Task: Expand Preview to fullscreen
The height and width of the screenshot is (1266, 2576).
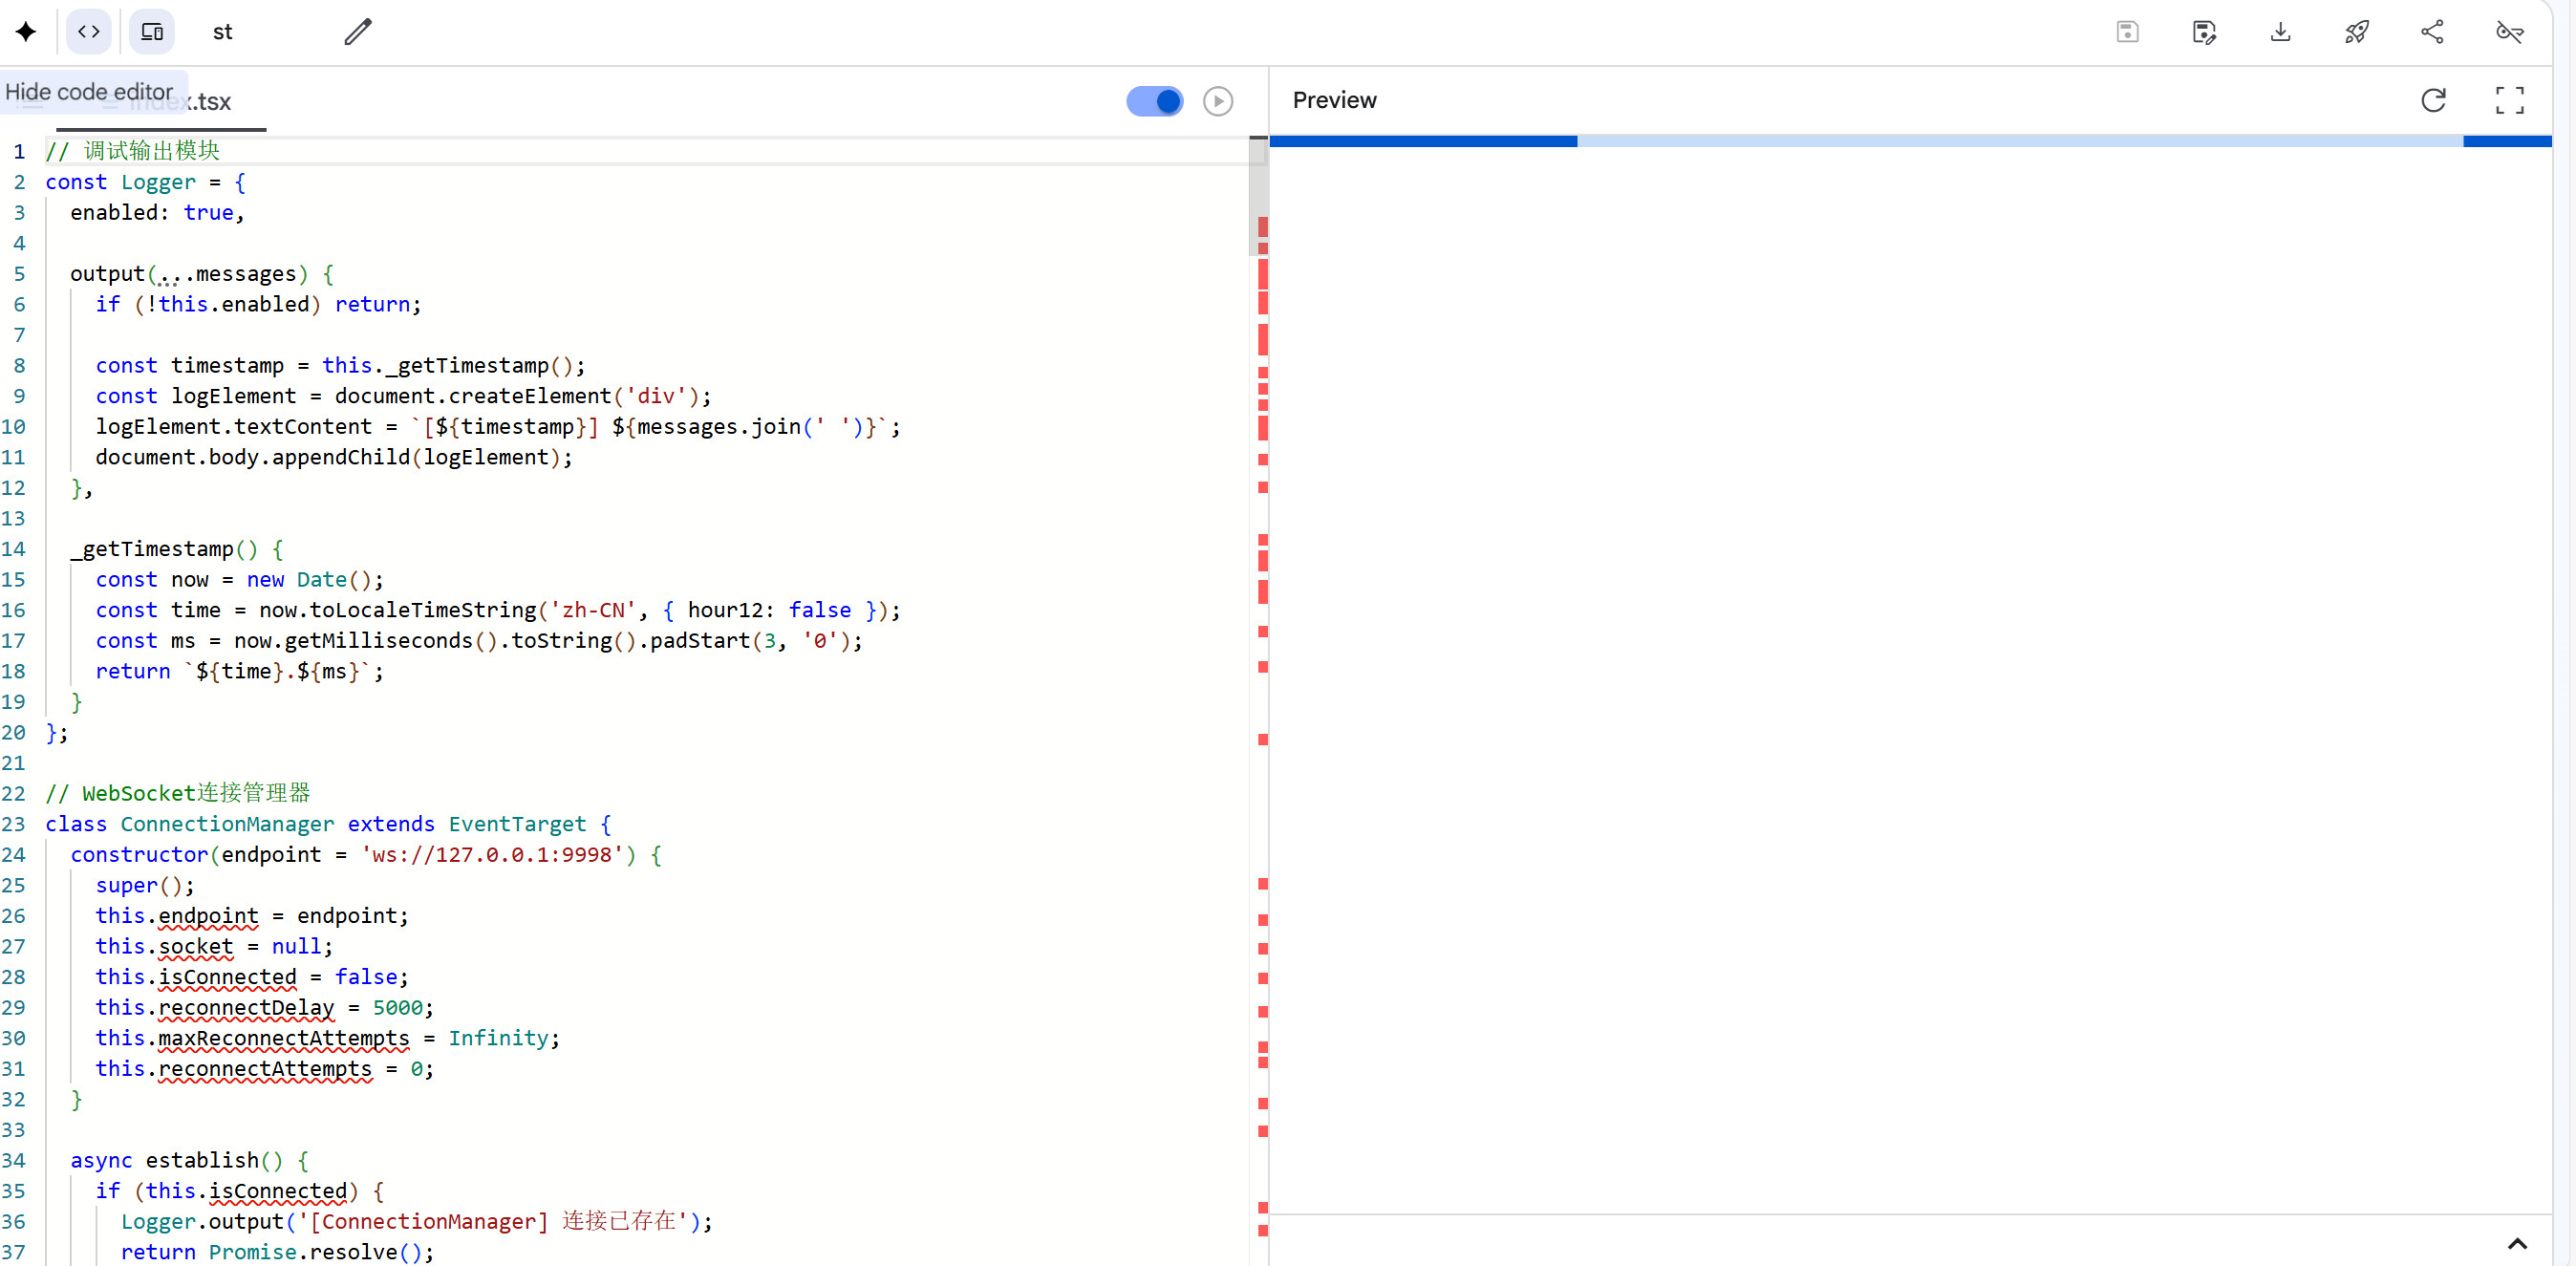Action: pyautogui.click(x=2509, y=100)
